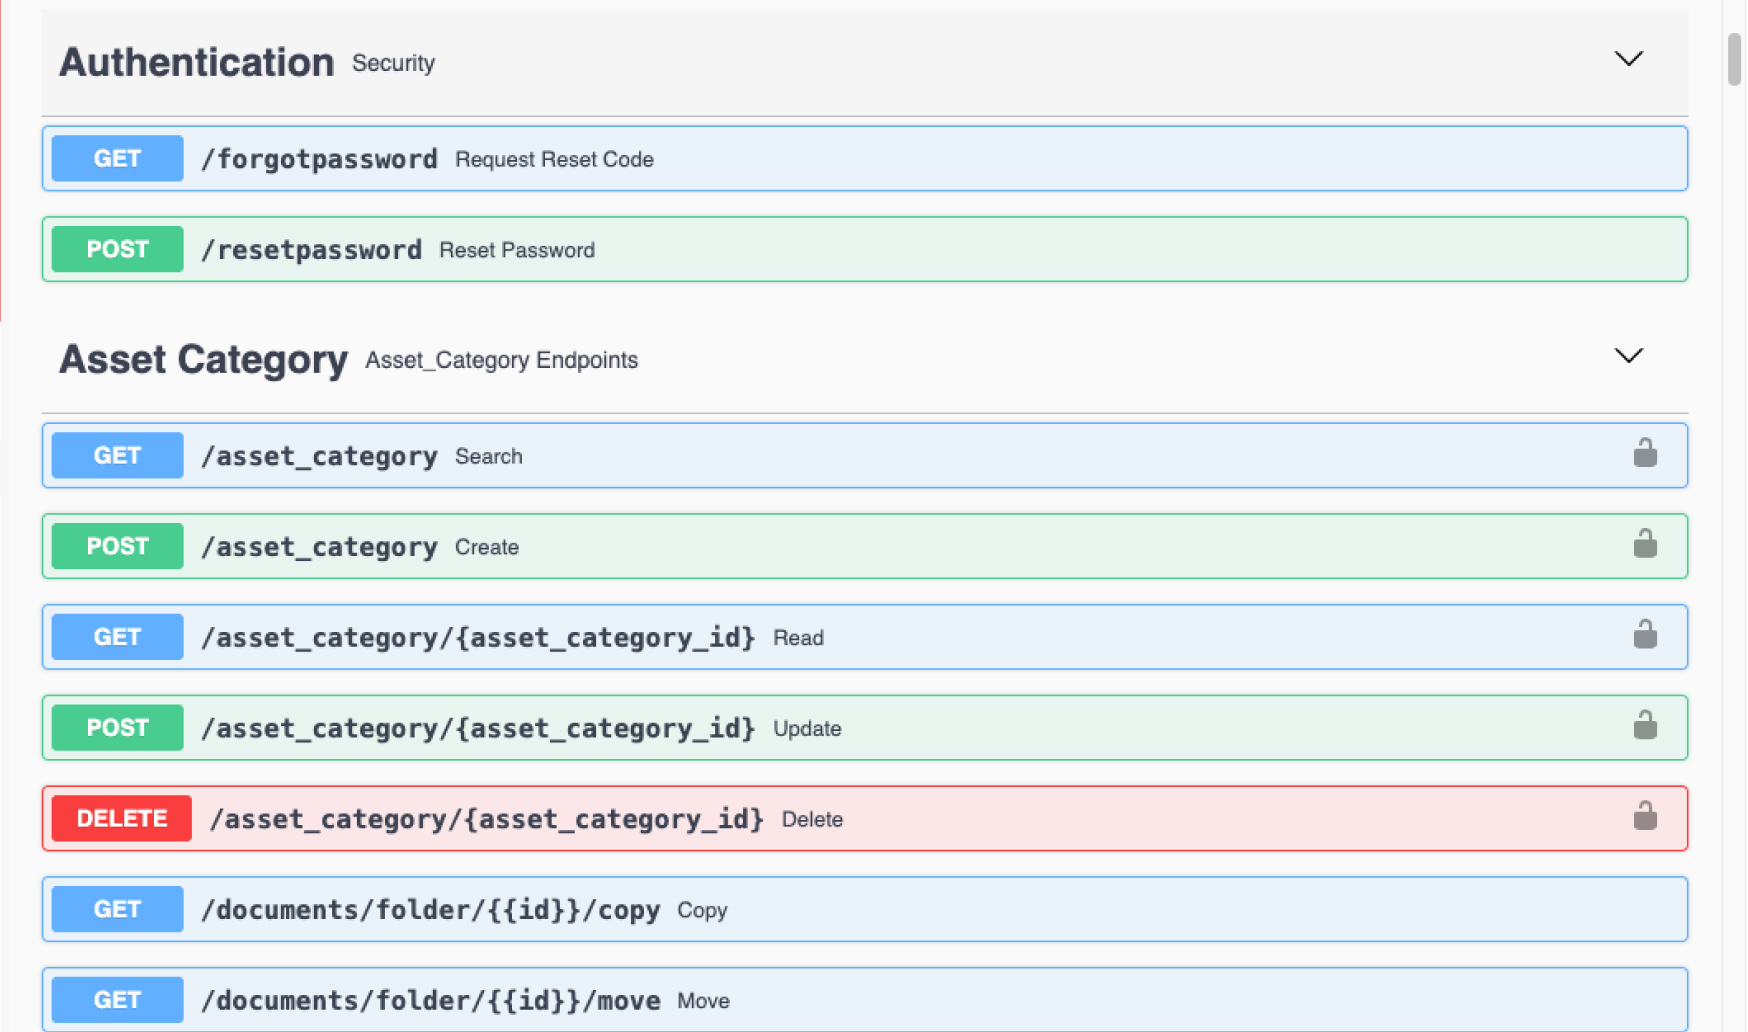Screen dimensions: 1748x1032
Task: Click the lock icon on POST /asset_category Create
Action: pyautogui.click(x=1645, y=543)
